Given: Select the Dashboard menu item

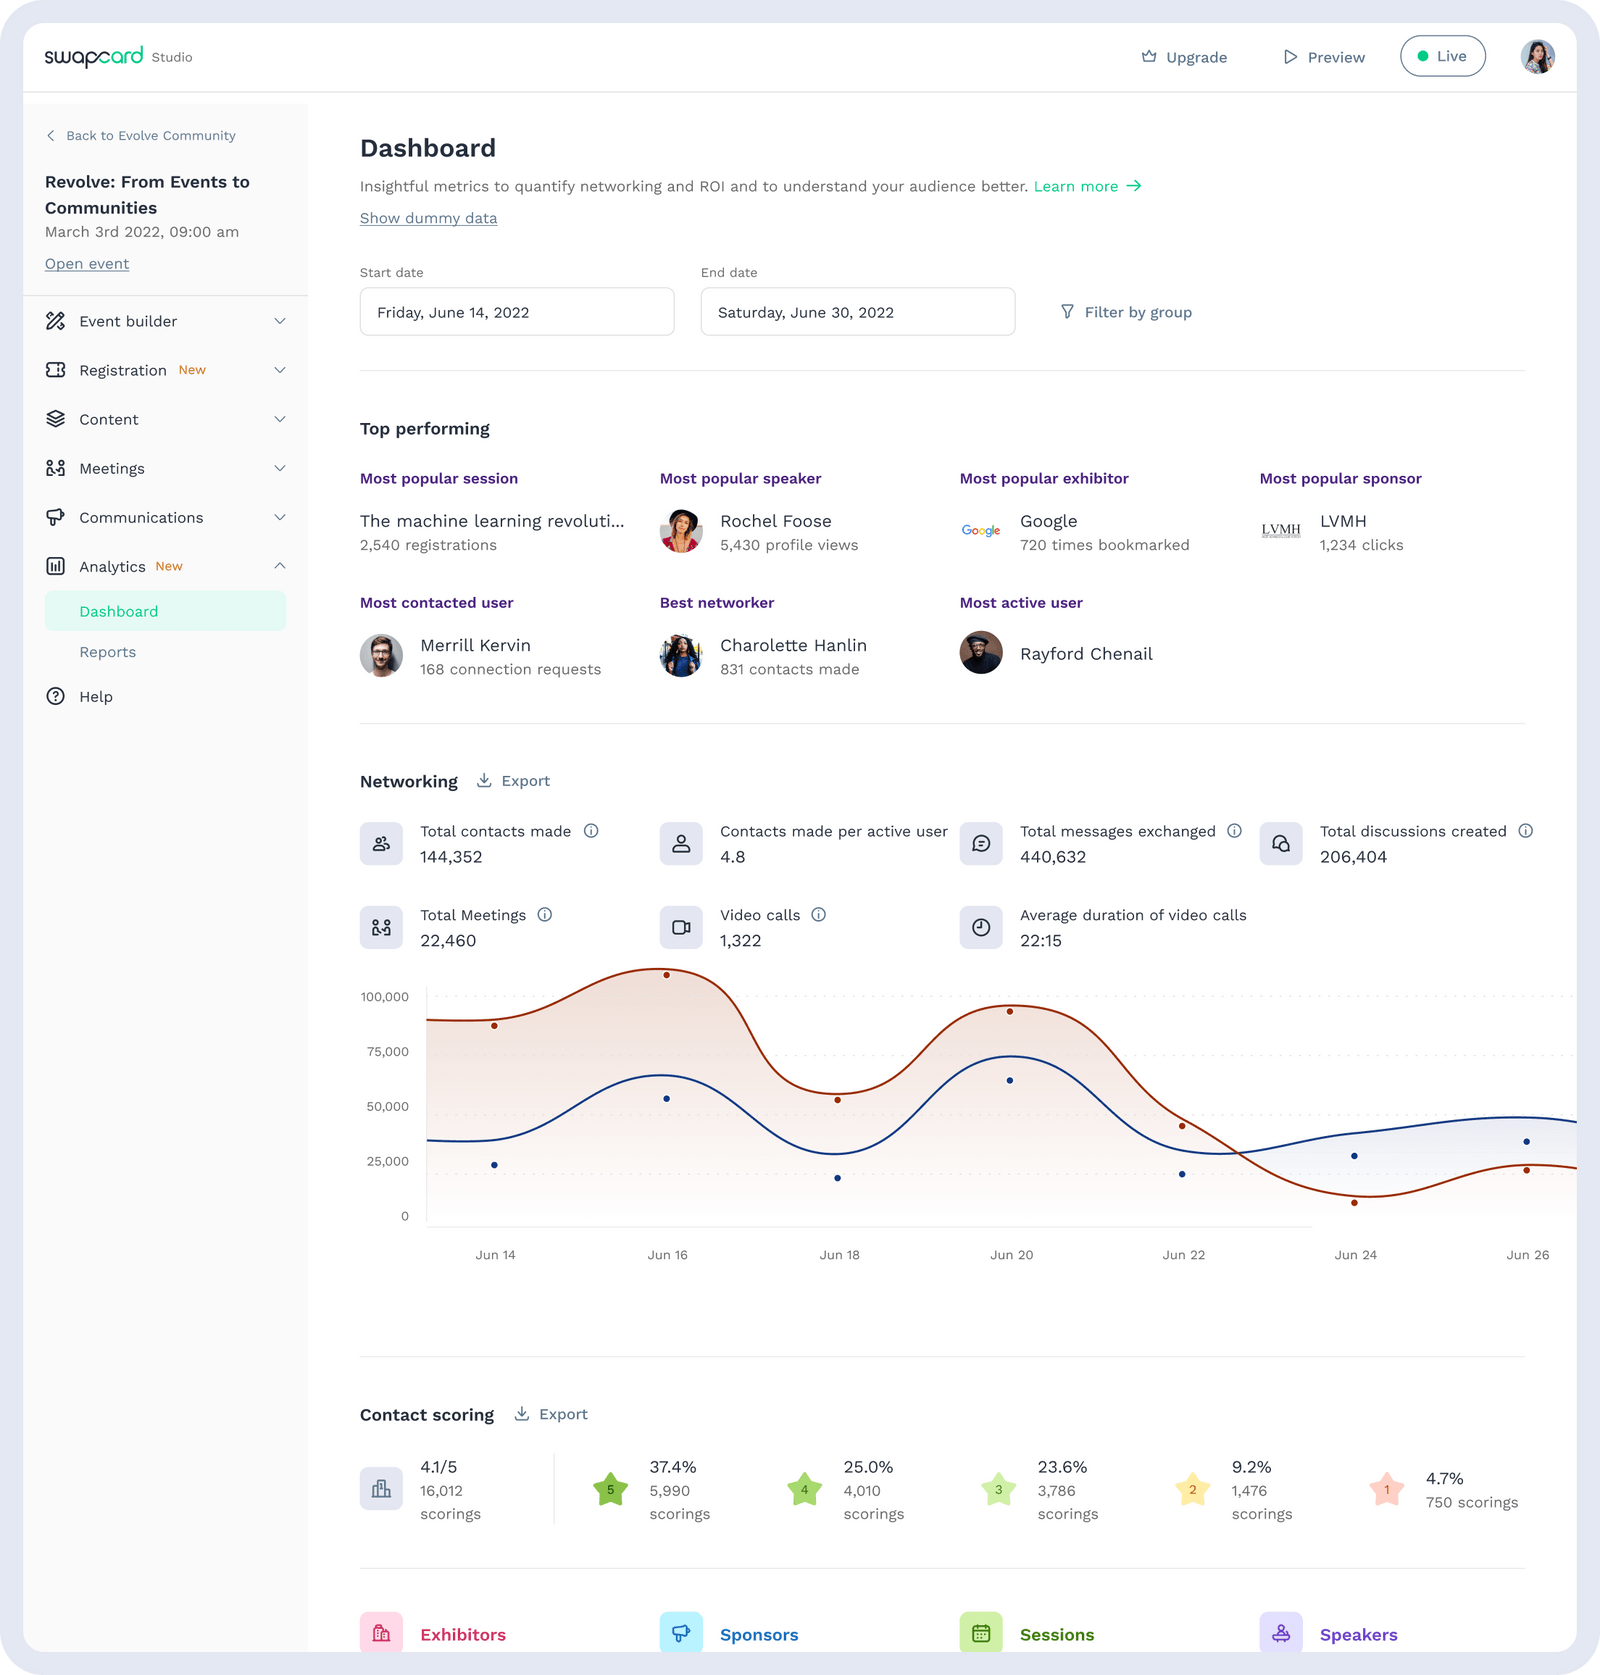Looking at the screenshot, I should [118, 611].
